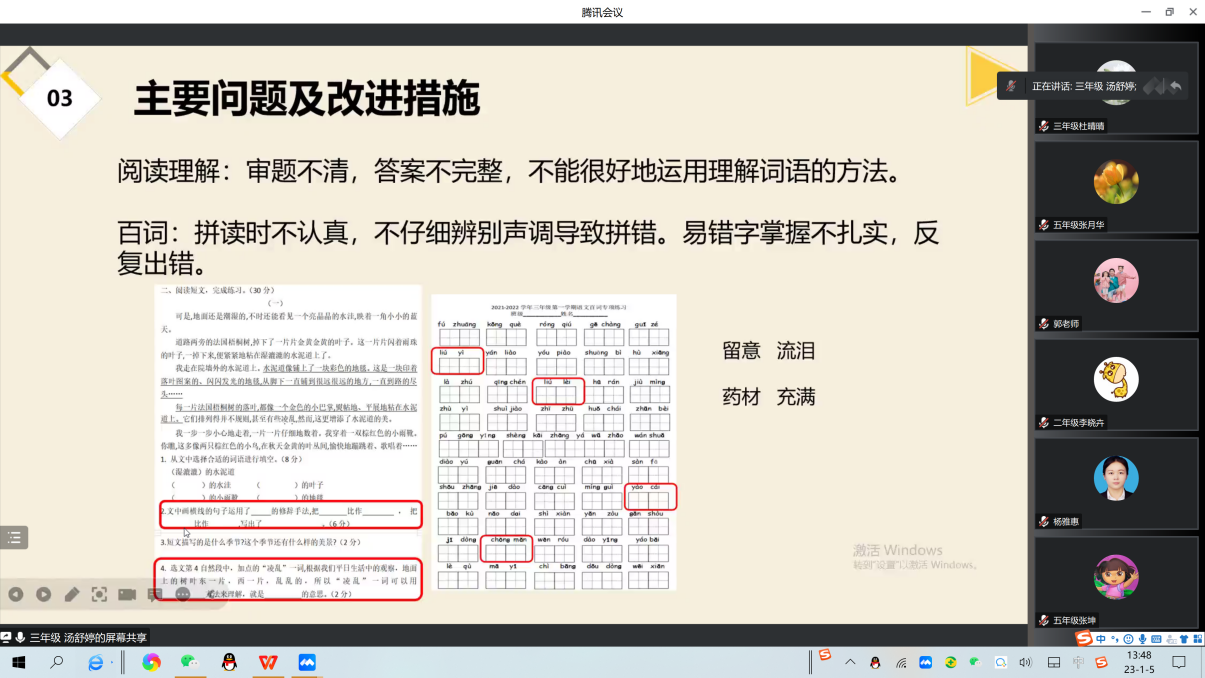Click slide title 主要问题及改进措施

click(x=307, y=99)
